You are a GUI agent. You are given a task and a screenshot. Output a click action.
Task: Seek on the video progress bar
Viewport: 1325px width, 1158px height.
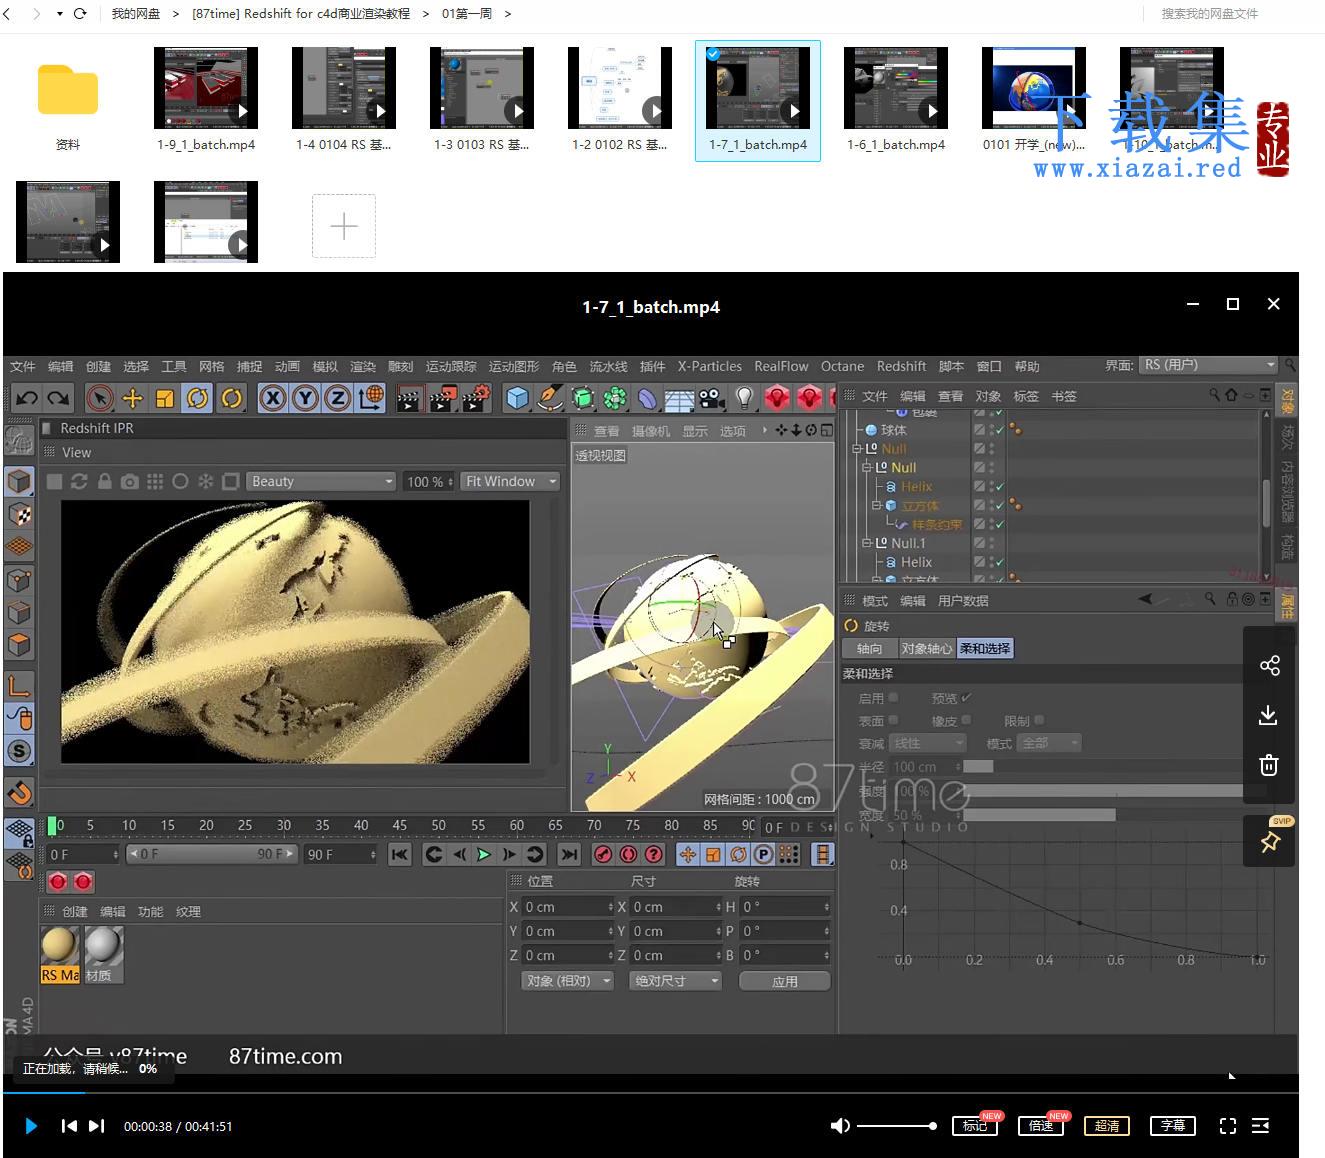pyautogui.click(x=650, y=1093)
